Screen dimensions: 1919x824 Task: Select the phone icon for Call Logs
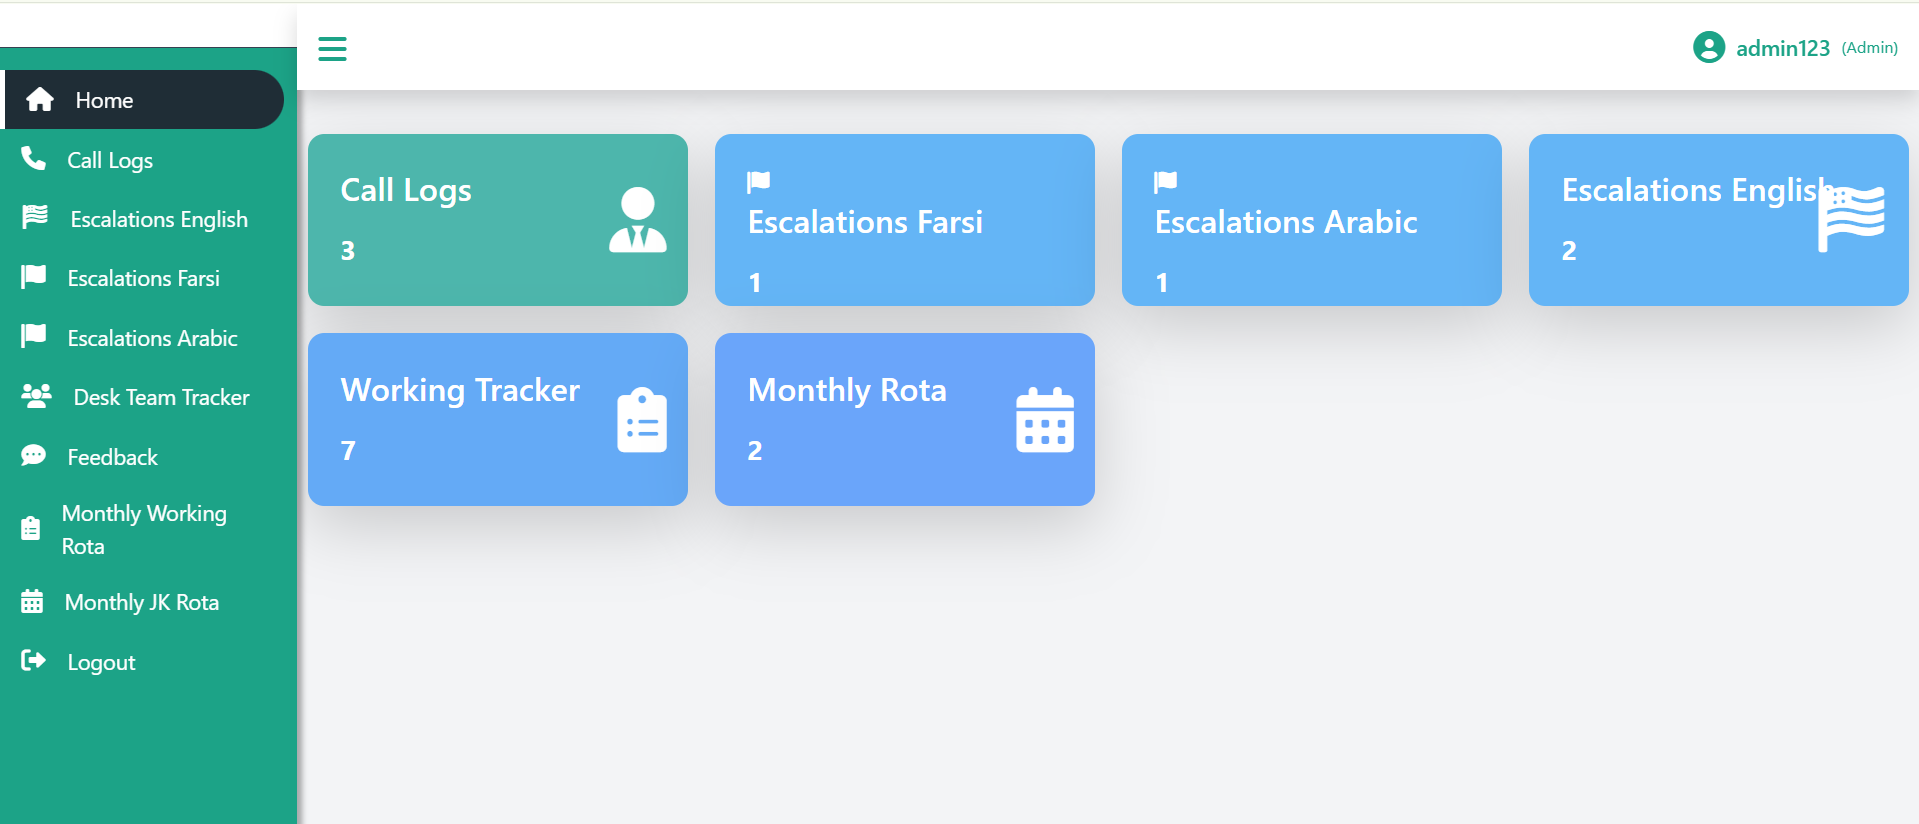[33, 159]
